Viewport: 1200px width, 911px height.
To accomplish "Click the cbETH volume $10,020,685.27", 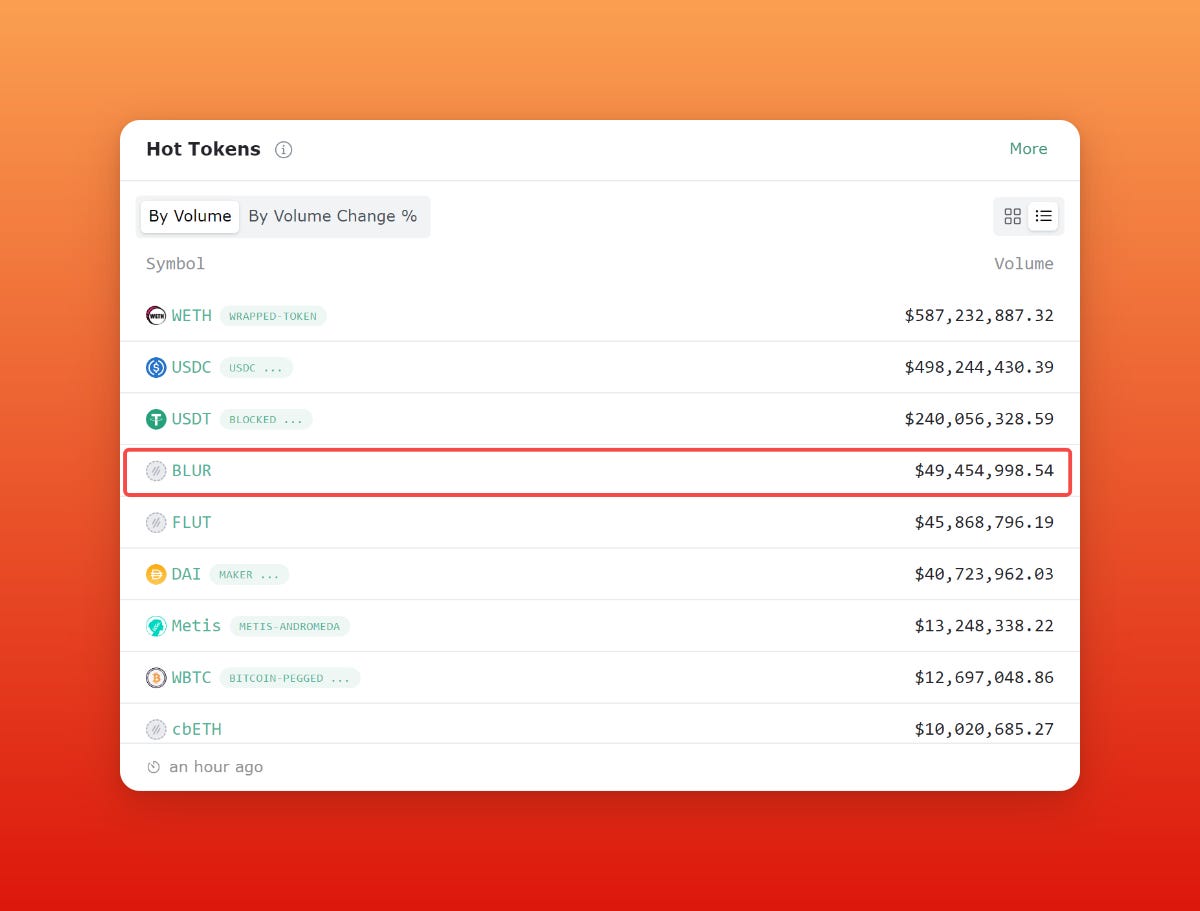I will 984,730.
